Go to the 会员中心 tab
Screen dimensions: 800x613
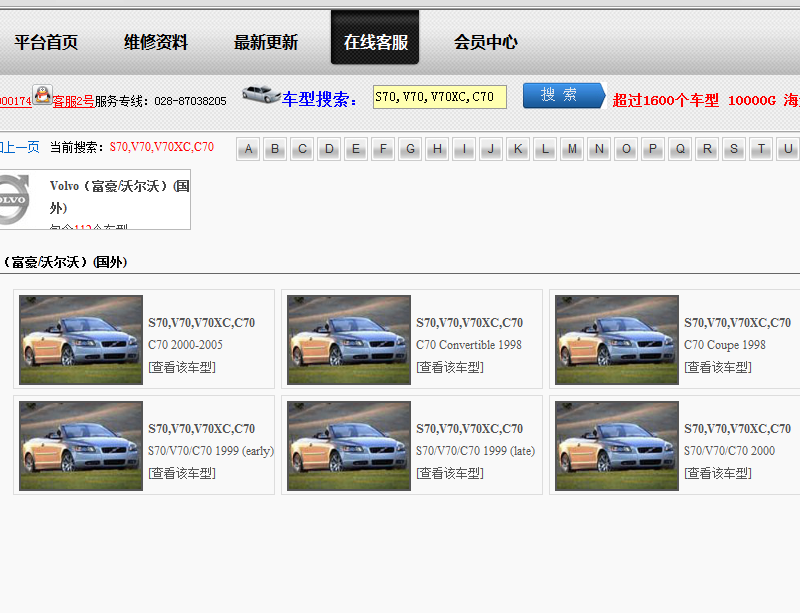click(486, 42)
